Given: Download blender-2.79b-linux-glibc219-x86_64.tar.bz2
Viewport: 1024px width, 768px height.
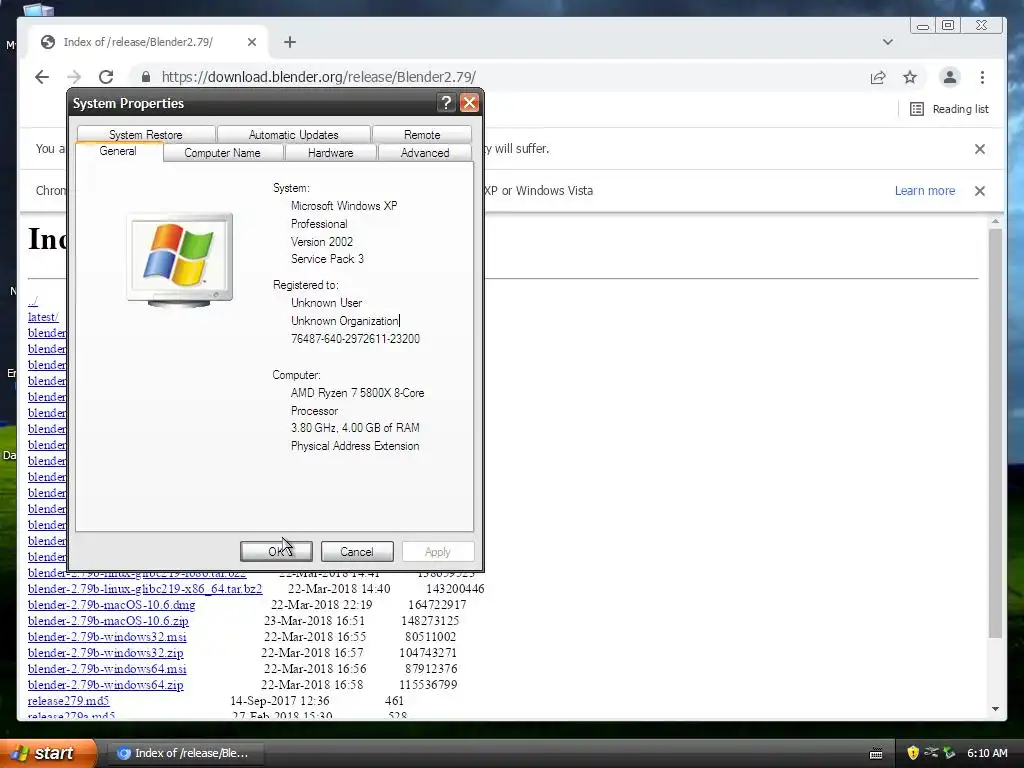Looking at the screenshot, I should coord(145,588).
